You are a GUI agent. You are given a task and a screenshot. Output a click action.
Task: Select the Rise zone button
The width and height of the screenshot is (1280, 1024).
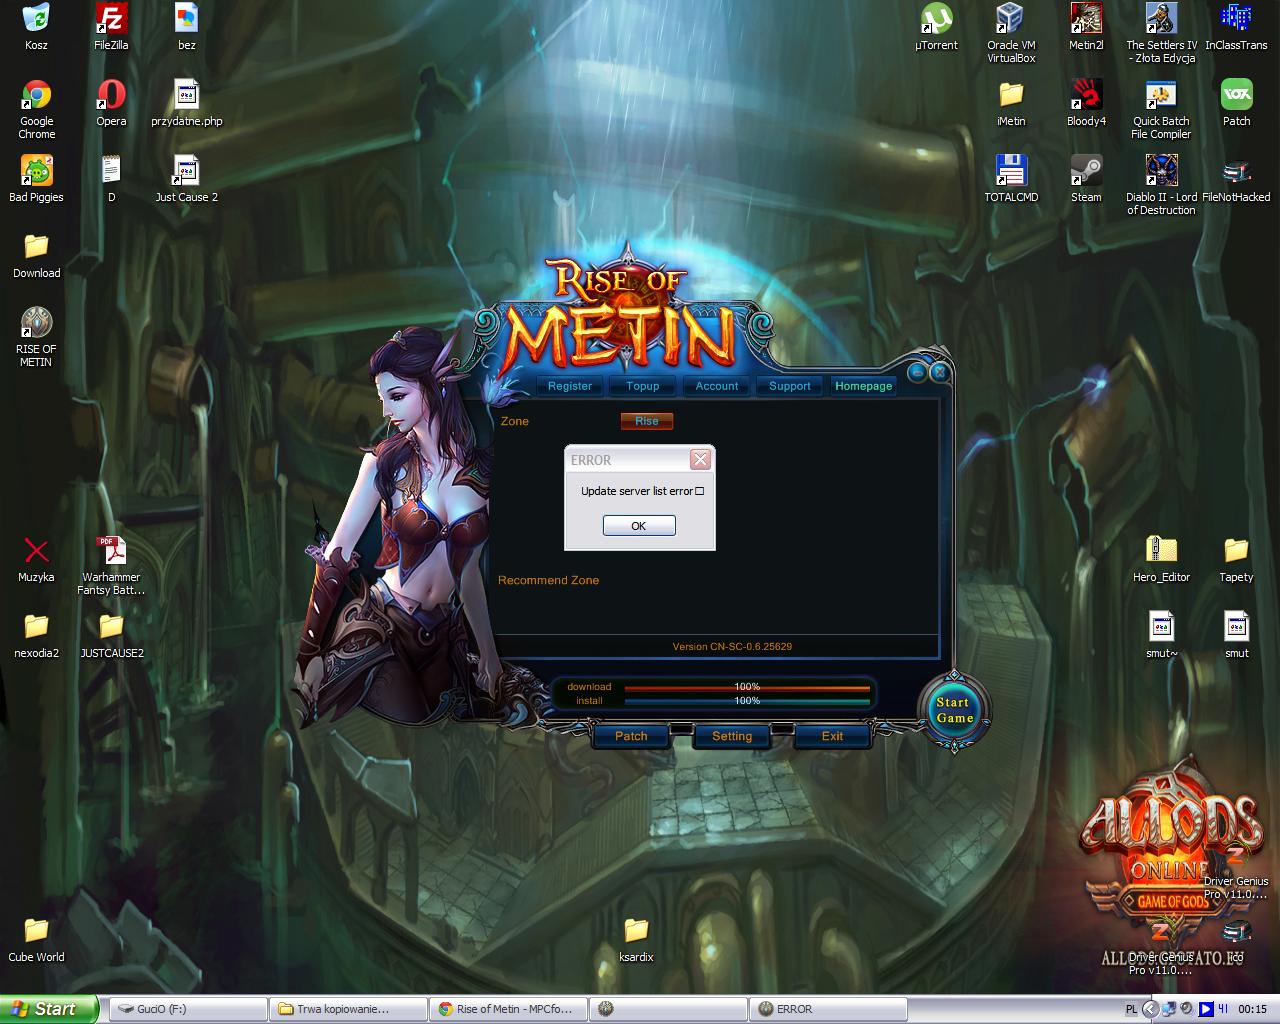tap(647, 421)
